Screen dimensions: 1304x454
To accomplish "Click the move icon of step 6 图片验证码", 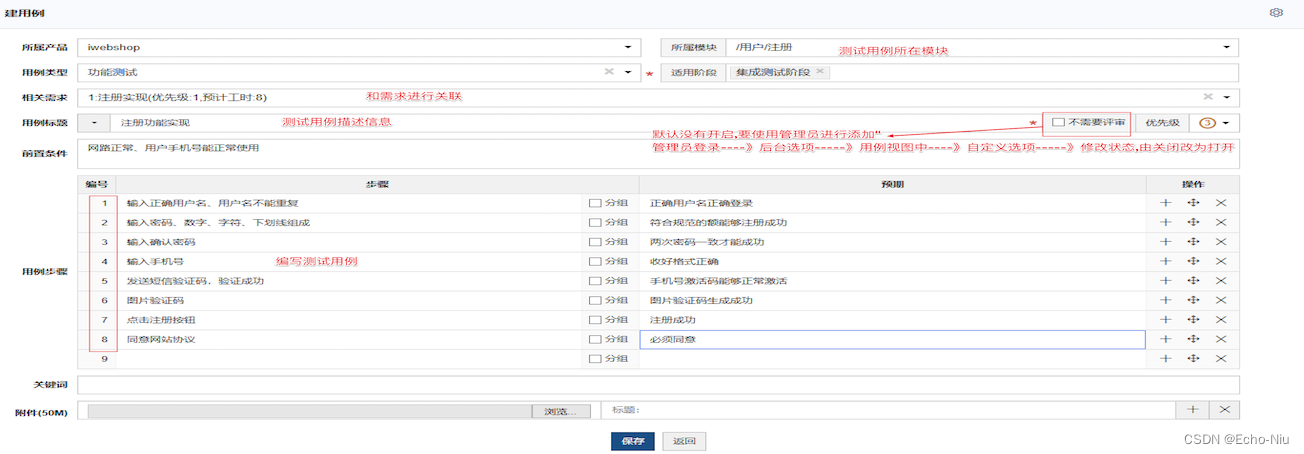I will point(1193,300).
